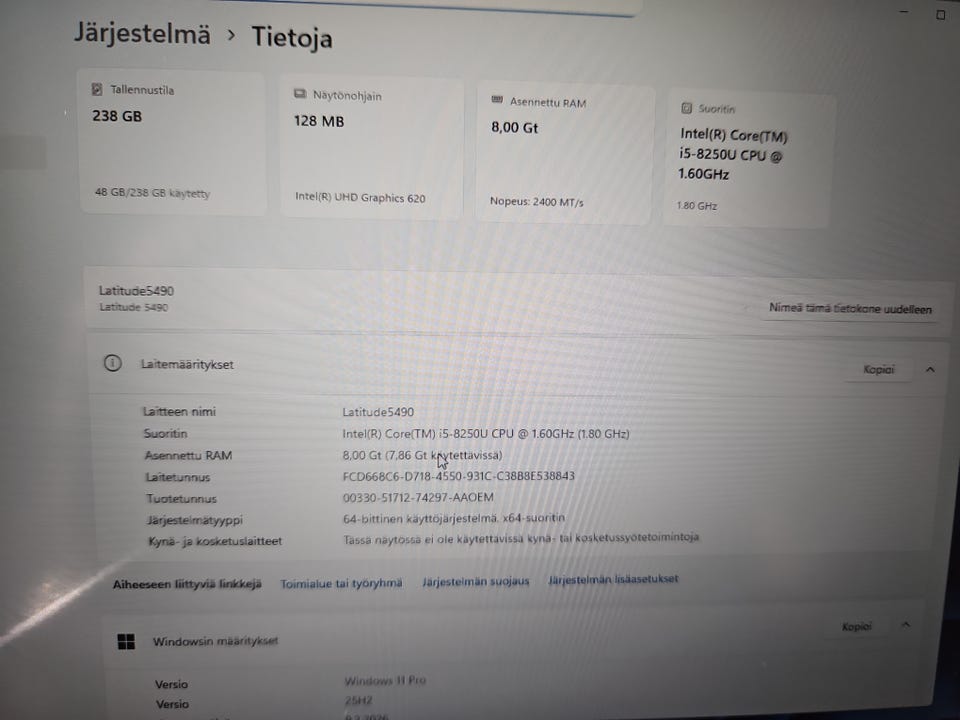The image size is (960, 720).
Task: Collapse the Windowsin määritykset section chevron
Action: pyautogui.click(x=906, y=624)
